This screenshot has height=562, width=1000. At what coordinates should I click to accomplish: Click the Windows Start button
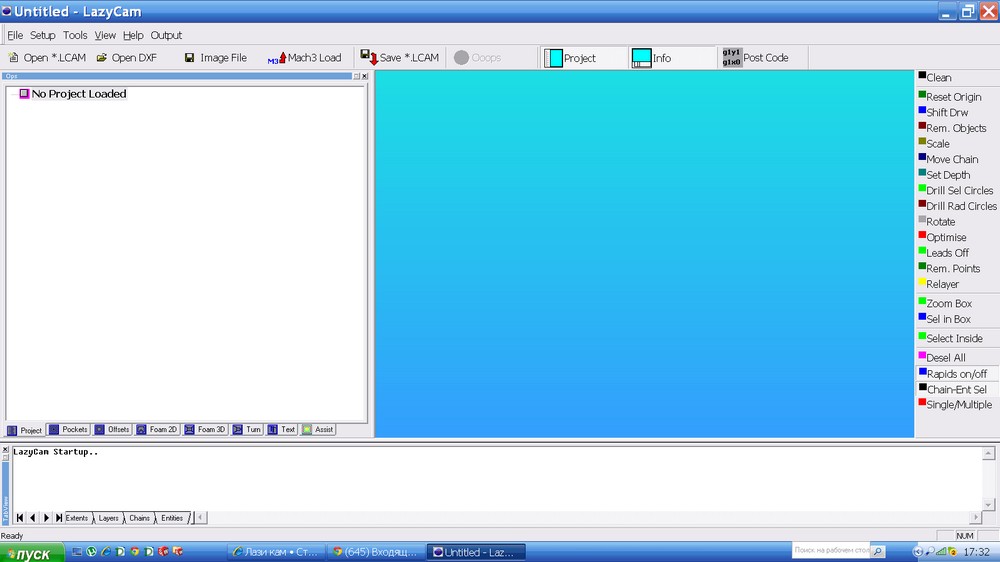(32, 552)
